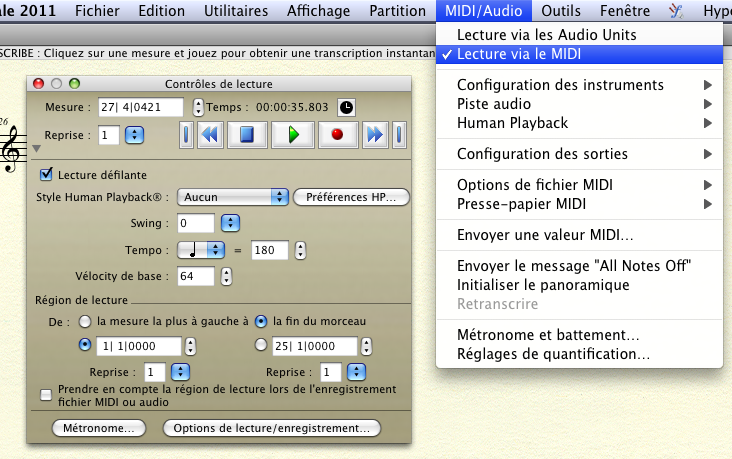The width and height of the screenshot is (732, 459).
Task: Expand the Configuration des instruments submenu
Action: pyautogui.click(x=579, y=85)
